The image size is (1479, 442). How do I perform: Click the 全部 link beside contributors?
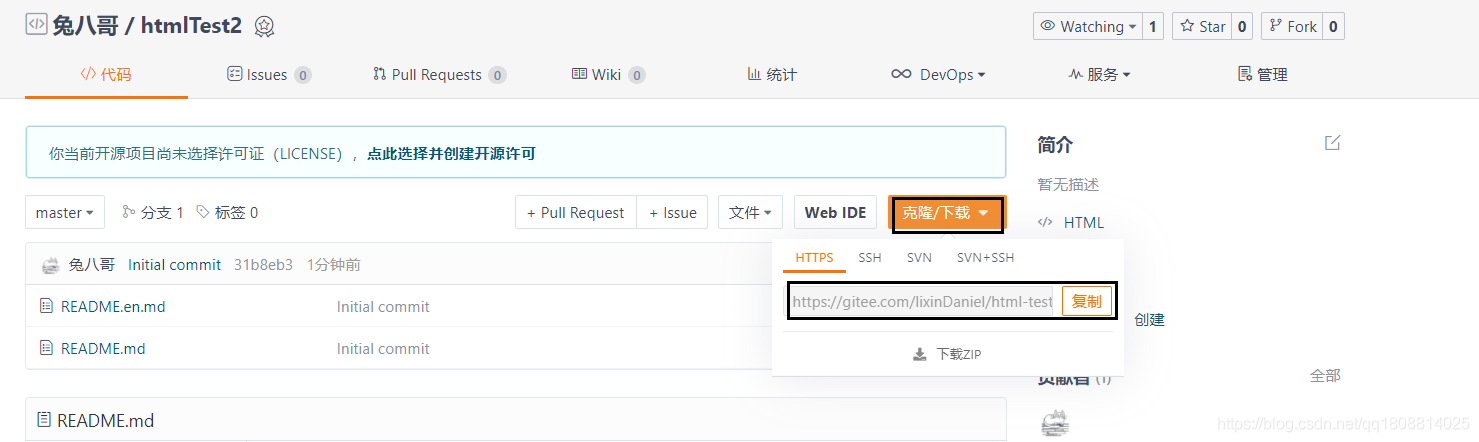coord(1325,375)
